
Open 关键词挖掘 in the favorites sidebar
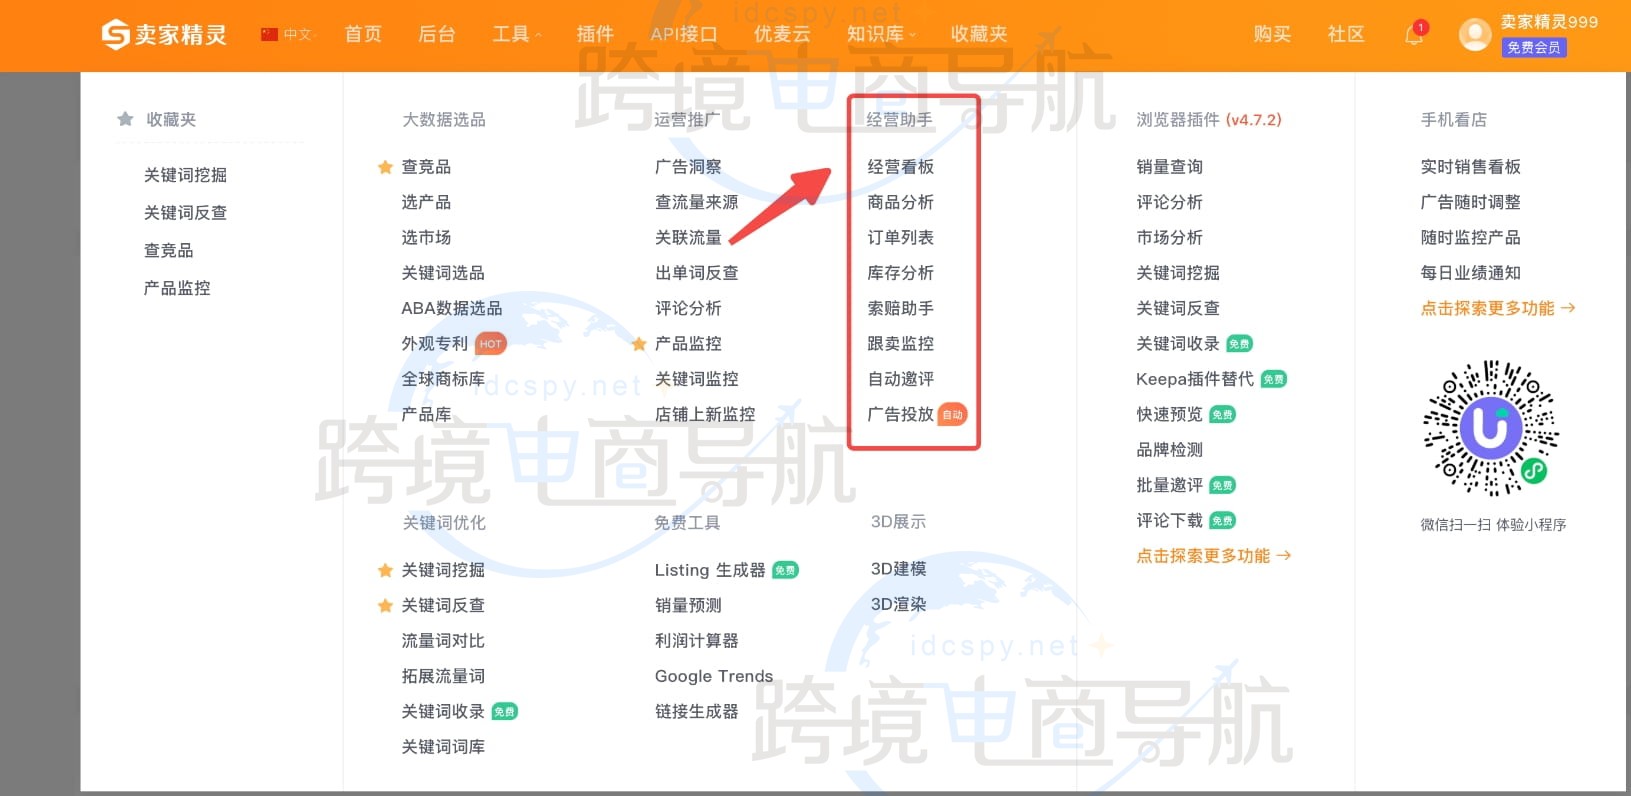coord(185,175)
